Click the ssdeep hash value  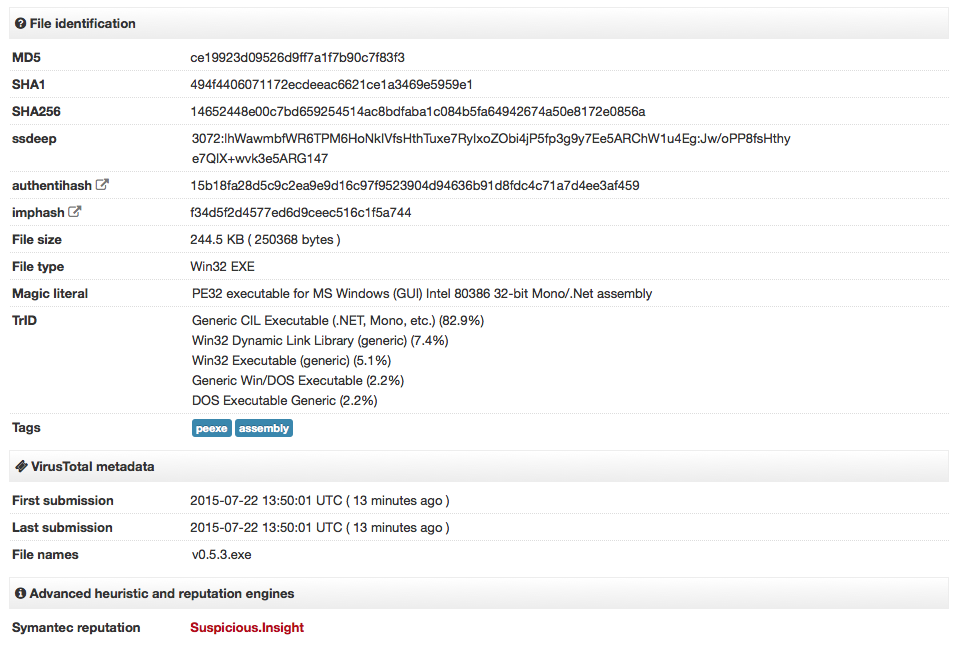(x=491, y=148)
